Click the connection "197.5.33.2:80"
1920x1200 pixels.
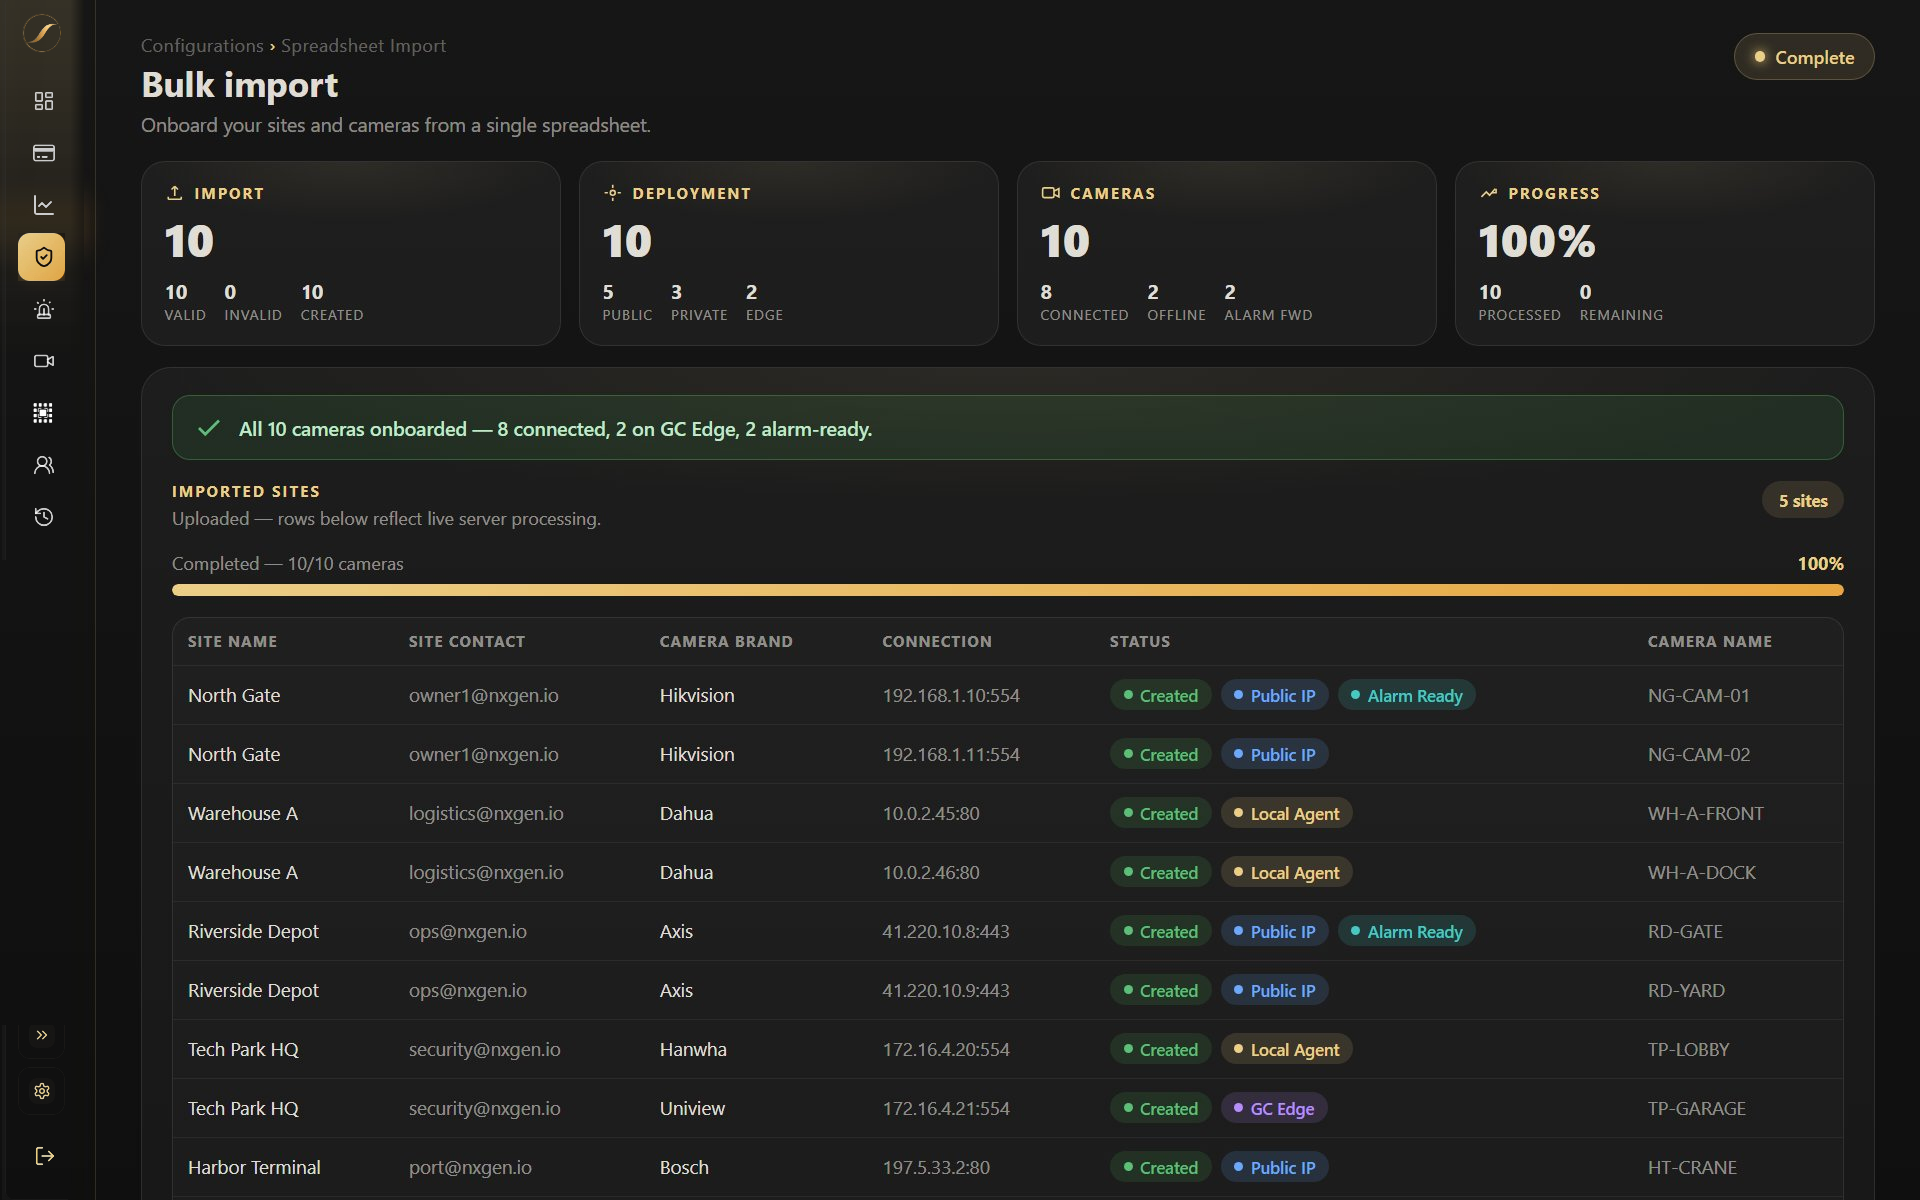point(936,1167)
